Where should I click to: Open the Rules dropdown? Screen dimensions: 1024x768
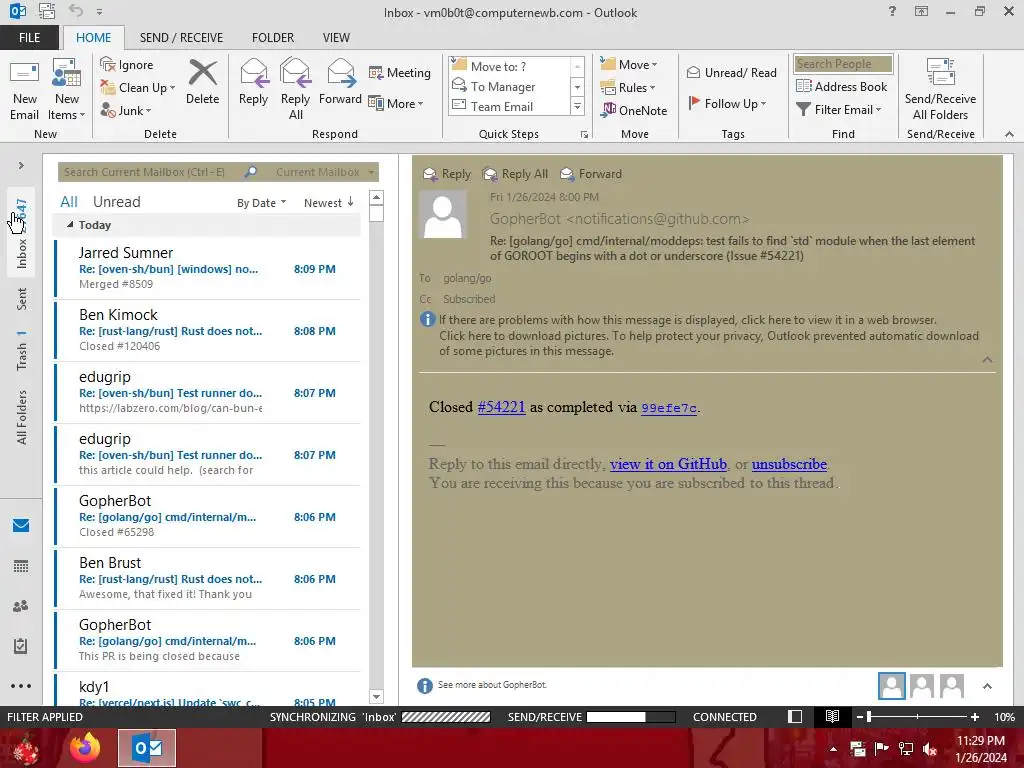click(628, 87)
